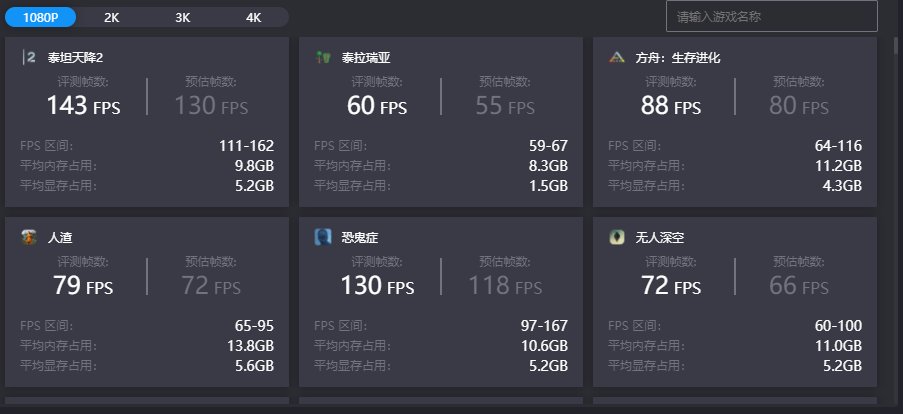This screenshot has height=414, width=903.
Task: Click the 泰坦天降2 game icon
Action: [x=29, y=57]
